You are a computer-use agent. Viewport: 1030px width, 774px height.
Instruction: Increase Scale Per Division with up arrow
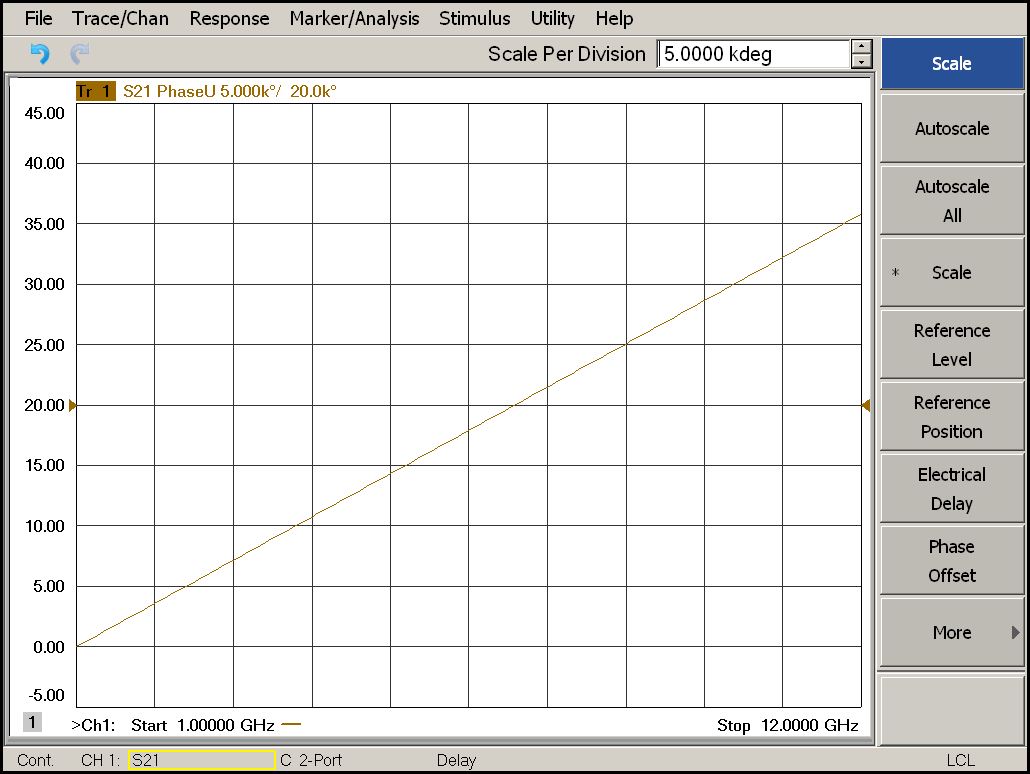coord(861,46)
